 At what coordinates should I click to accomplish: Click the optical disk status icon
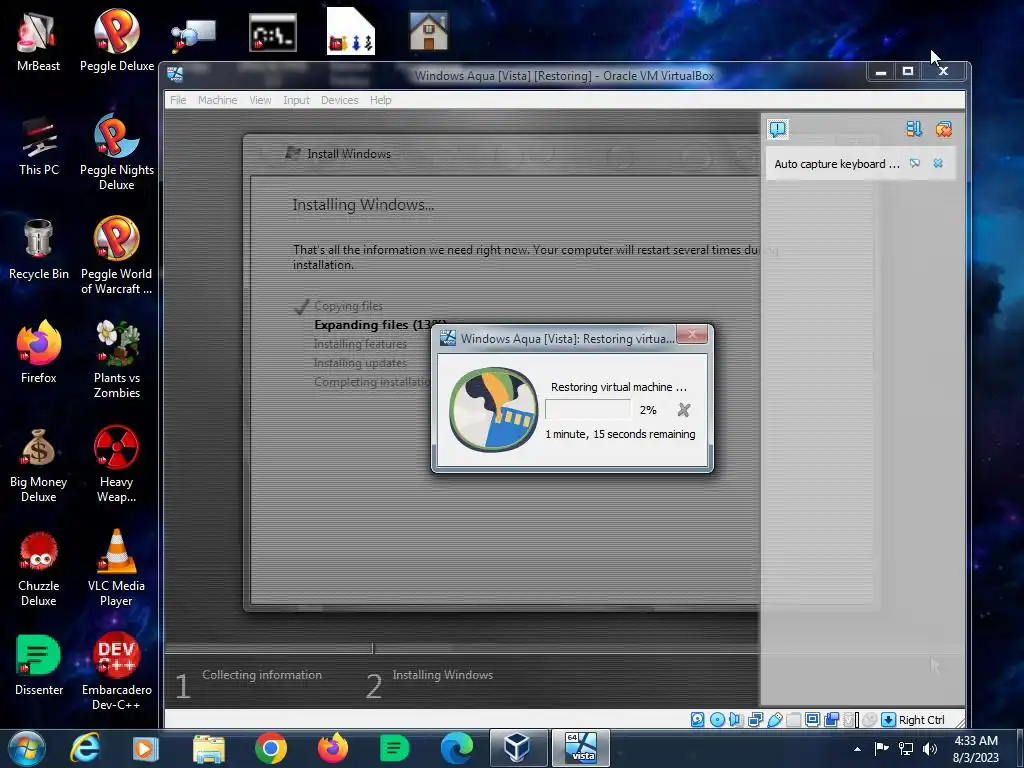(717, 720)
